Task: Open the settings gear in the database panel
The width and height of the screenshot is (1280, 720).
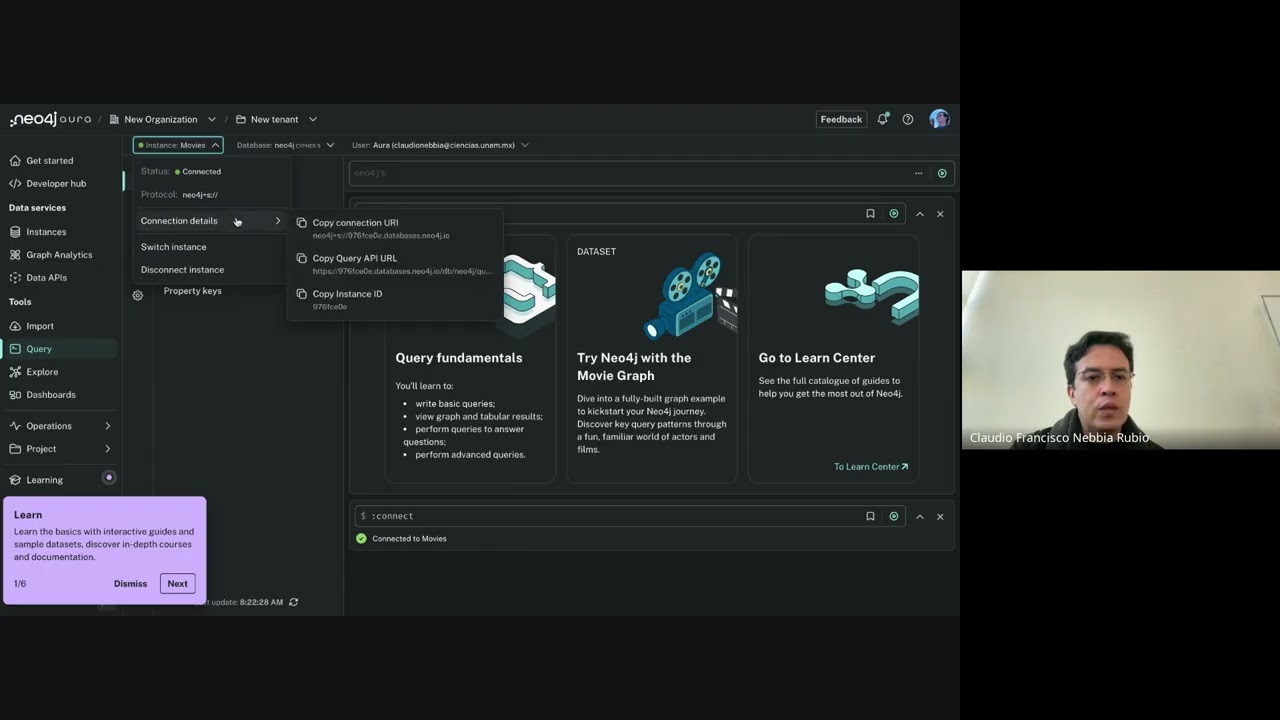Action: tap(138, 295)
